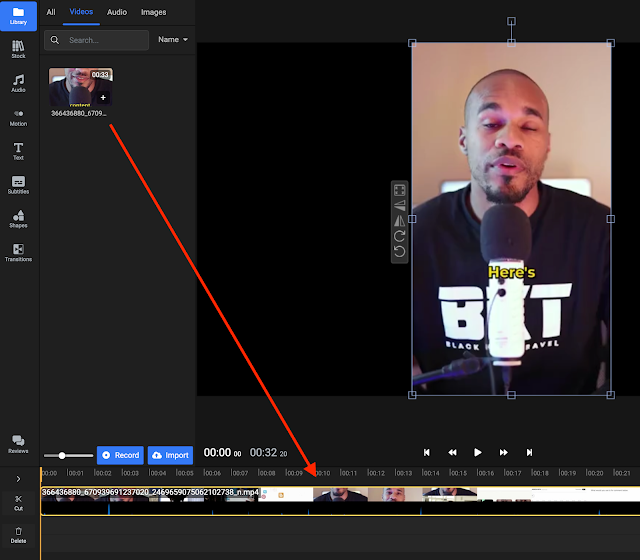Switch to the All tab
The height and width of the screenshot is (560, 640).
point(51,12)
